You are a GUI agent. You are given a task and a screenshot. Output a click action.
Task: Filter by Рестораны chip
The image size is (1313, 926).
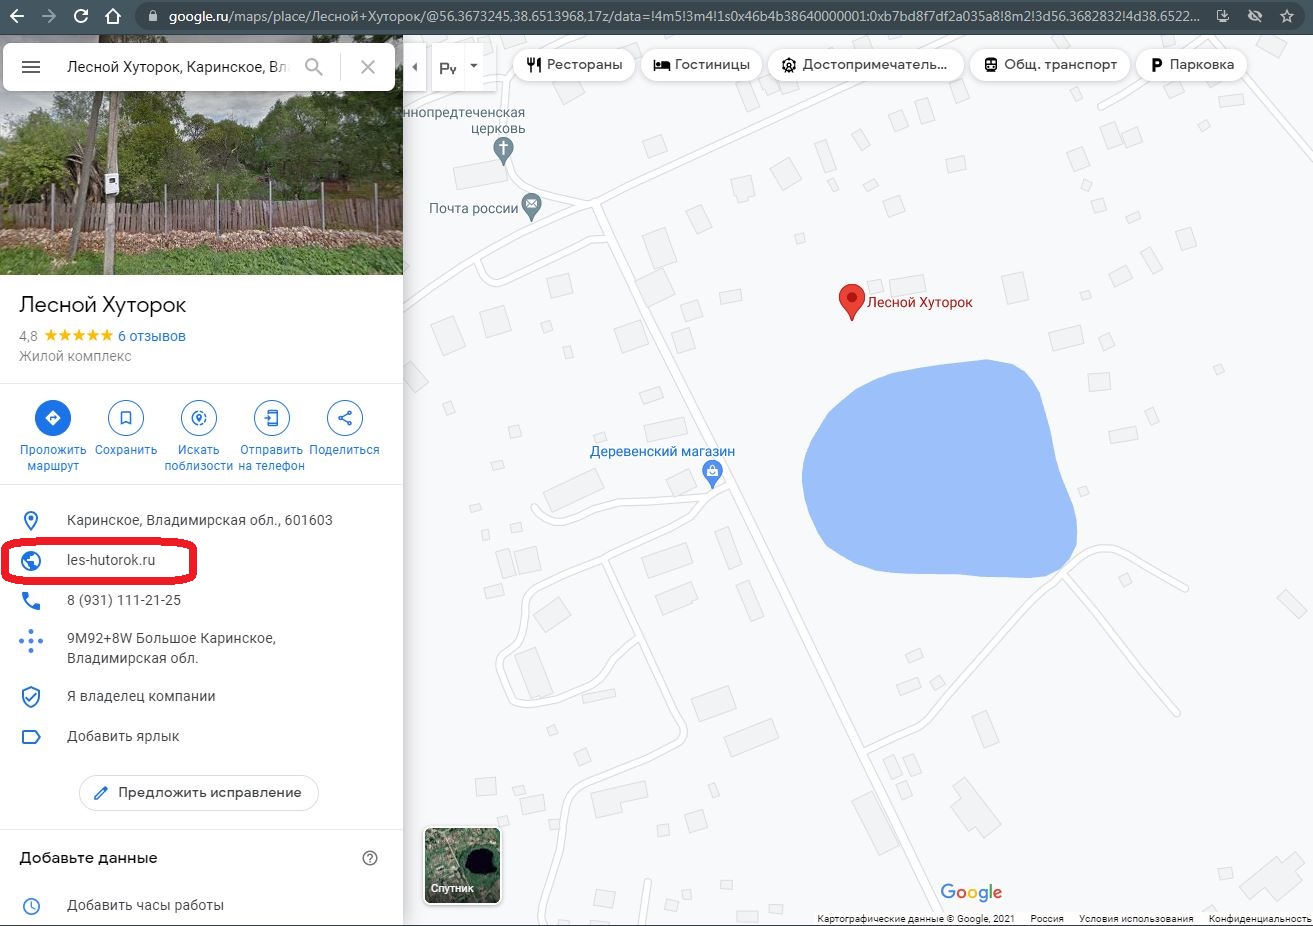point(574,65)
